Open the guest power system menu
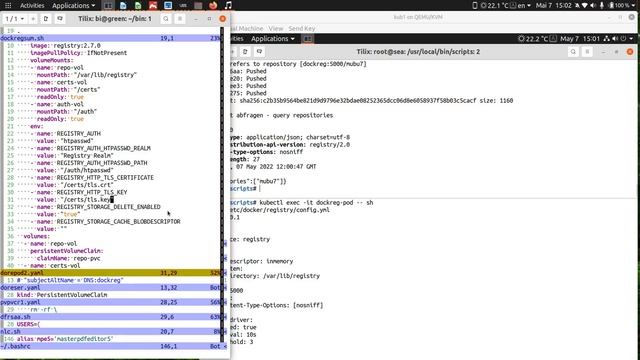640x360 pixels. tap(627, 39)
